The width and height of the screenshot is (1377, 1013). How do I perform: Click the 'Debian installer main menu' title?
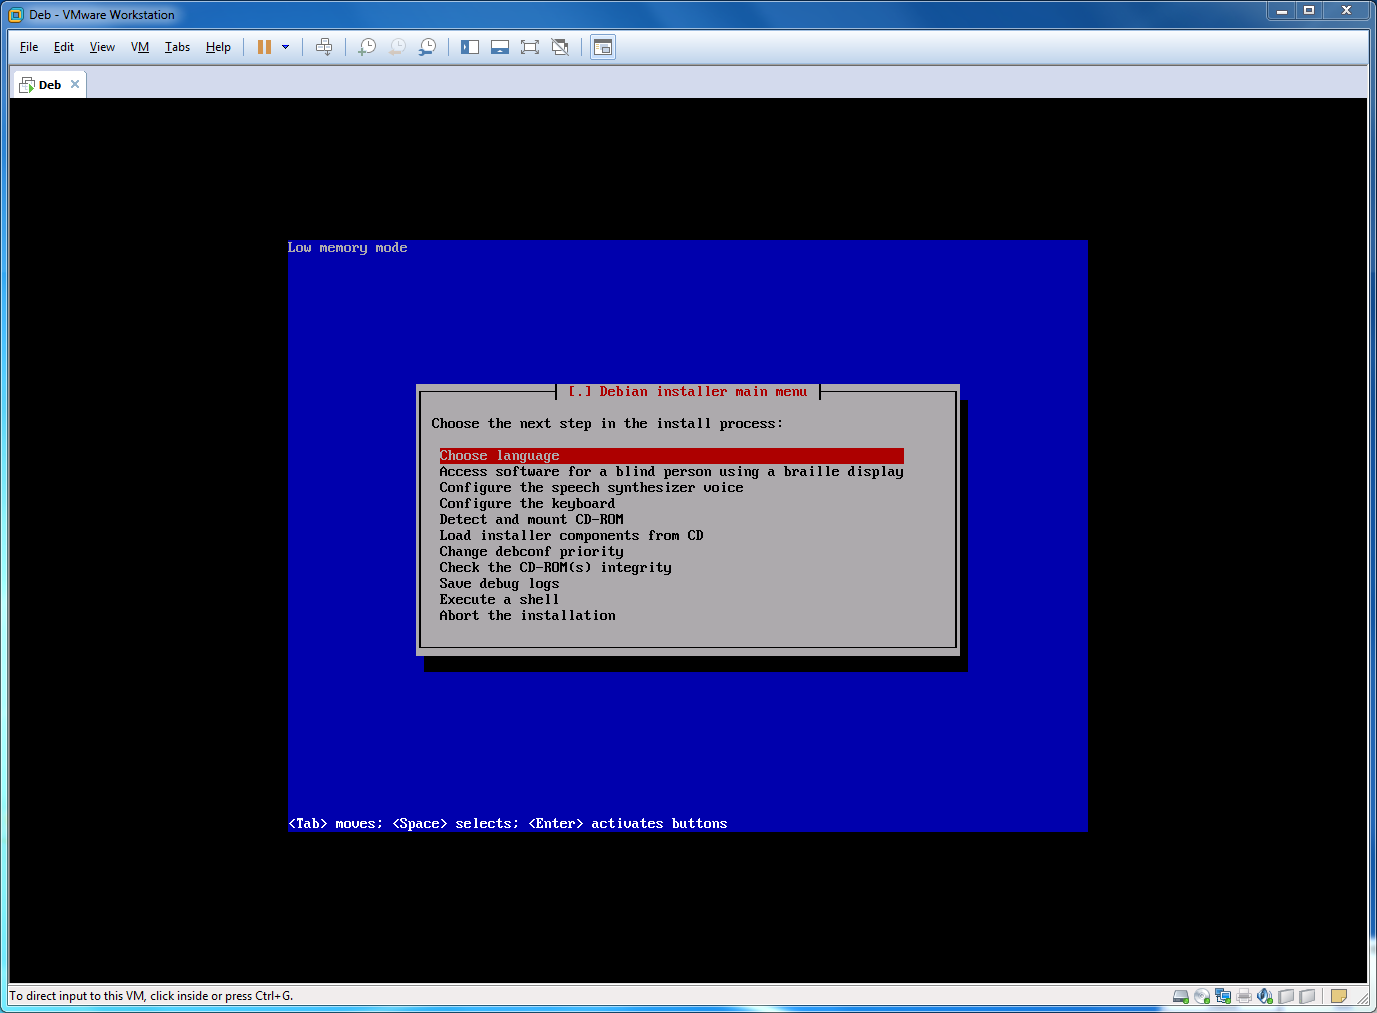pyautogui.click(x=687, y=392)
